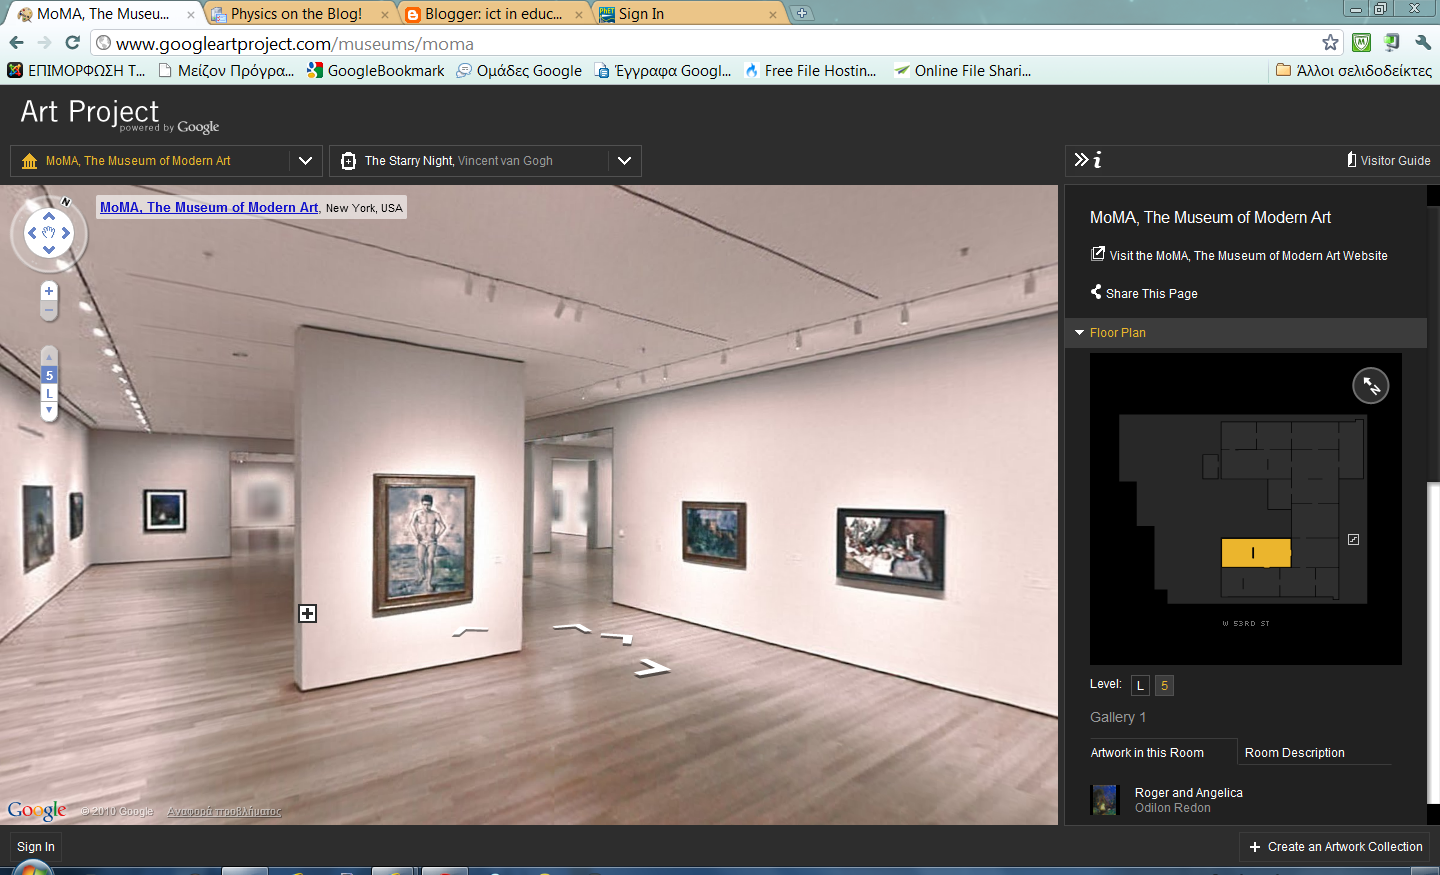Open the Room Description tab
Viewport: 1440px width, 875px height.
point(1295,753)
